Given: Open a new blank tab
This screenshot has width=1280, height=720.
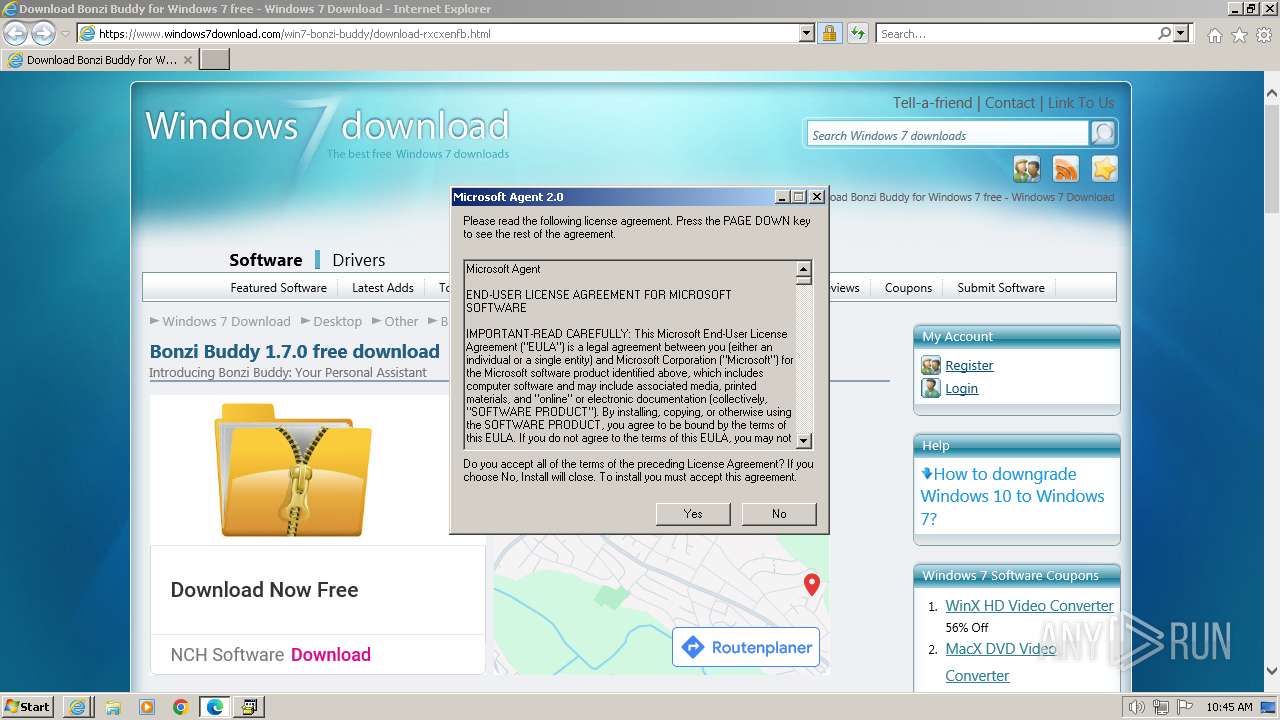Looking at the screenshot, I should (x=215, y=60).
